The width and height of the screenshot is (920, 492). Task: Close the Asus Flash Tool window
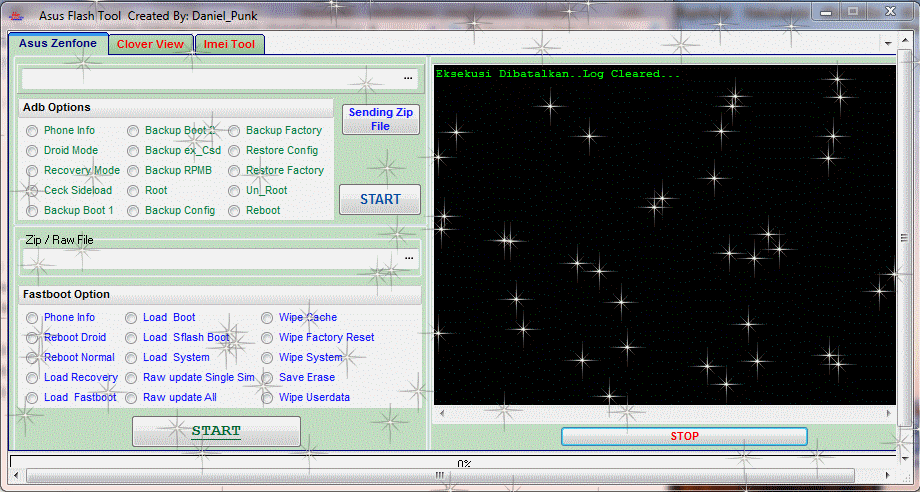pyautogui.click(x=890, y=11)
